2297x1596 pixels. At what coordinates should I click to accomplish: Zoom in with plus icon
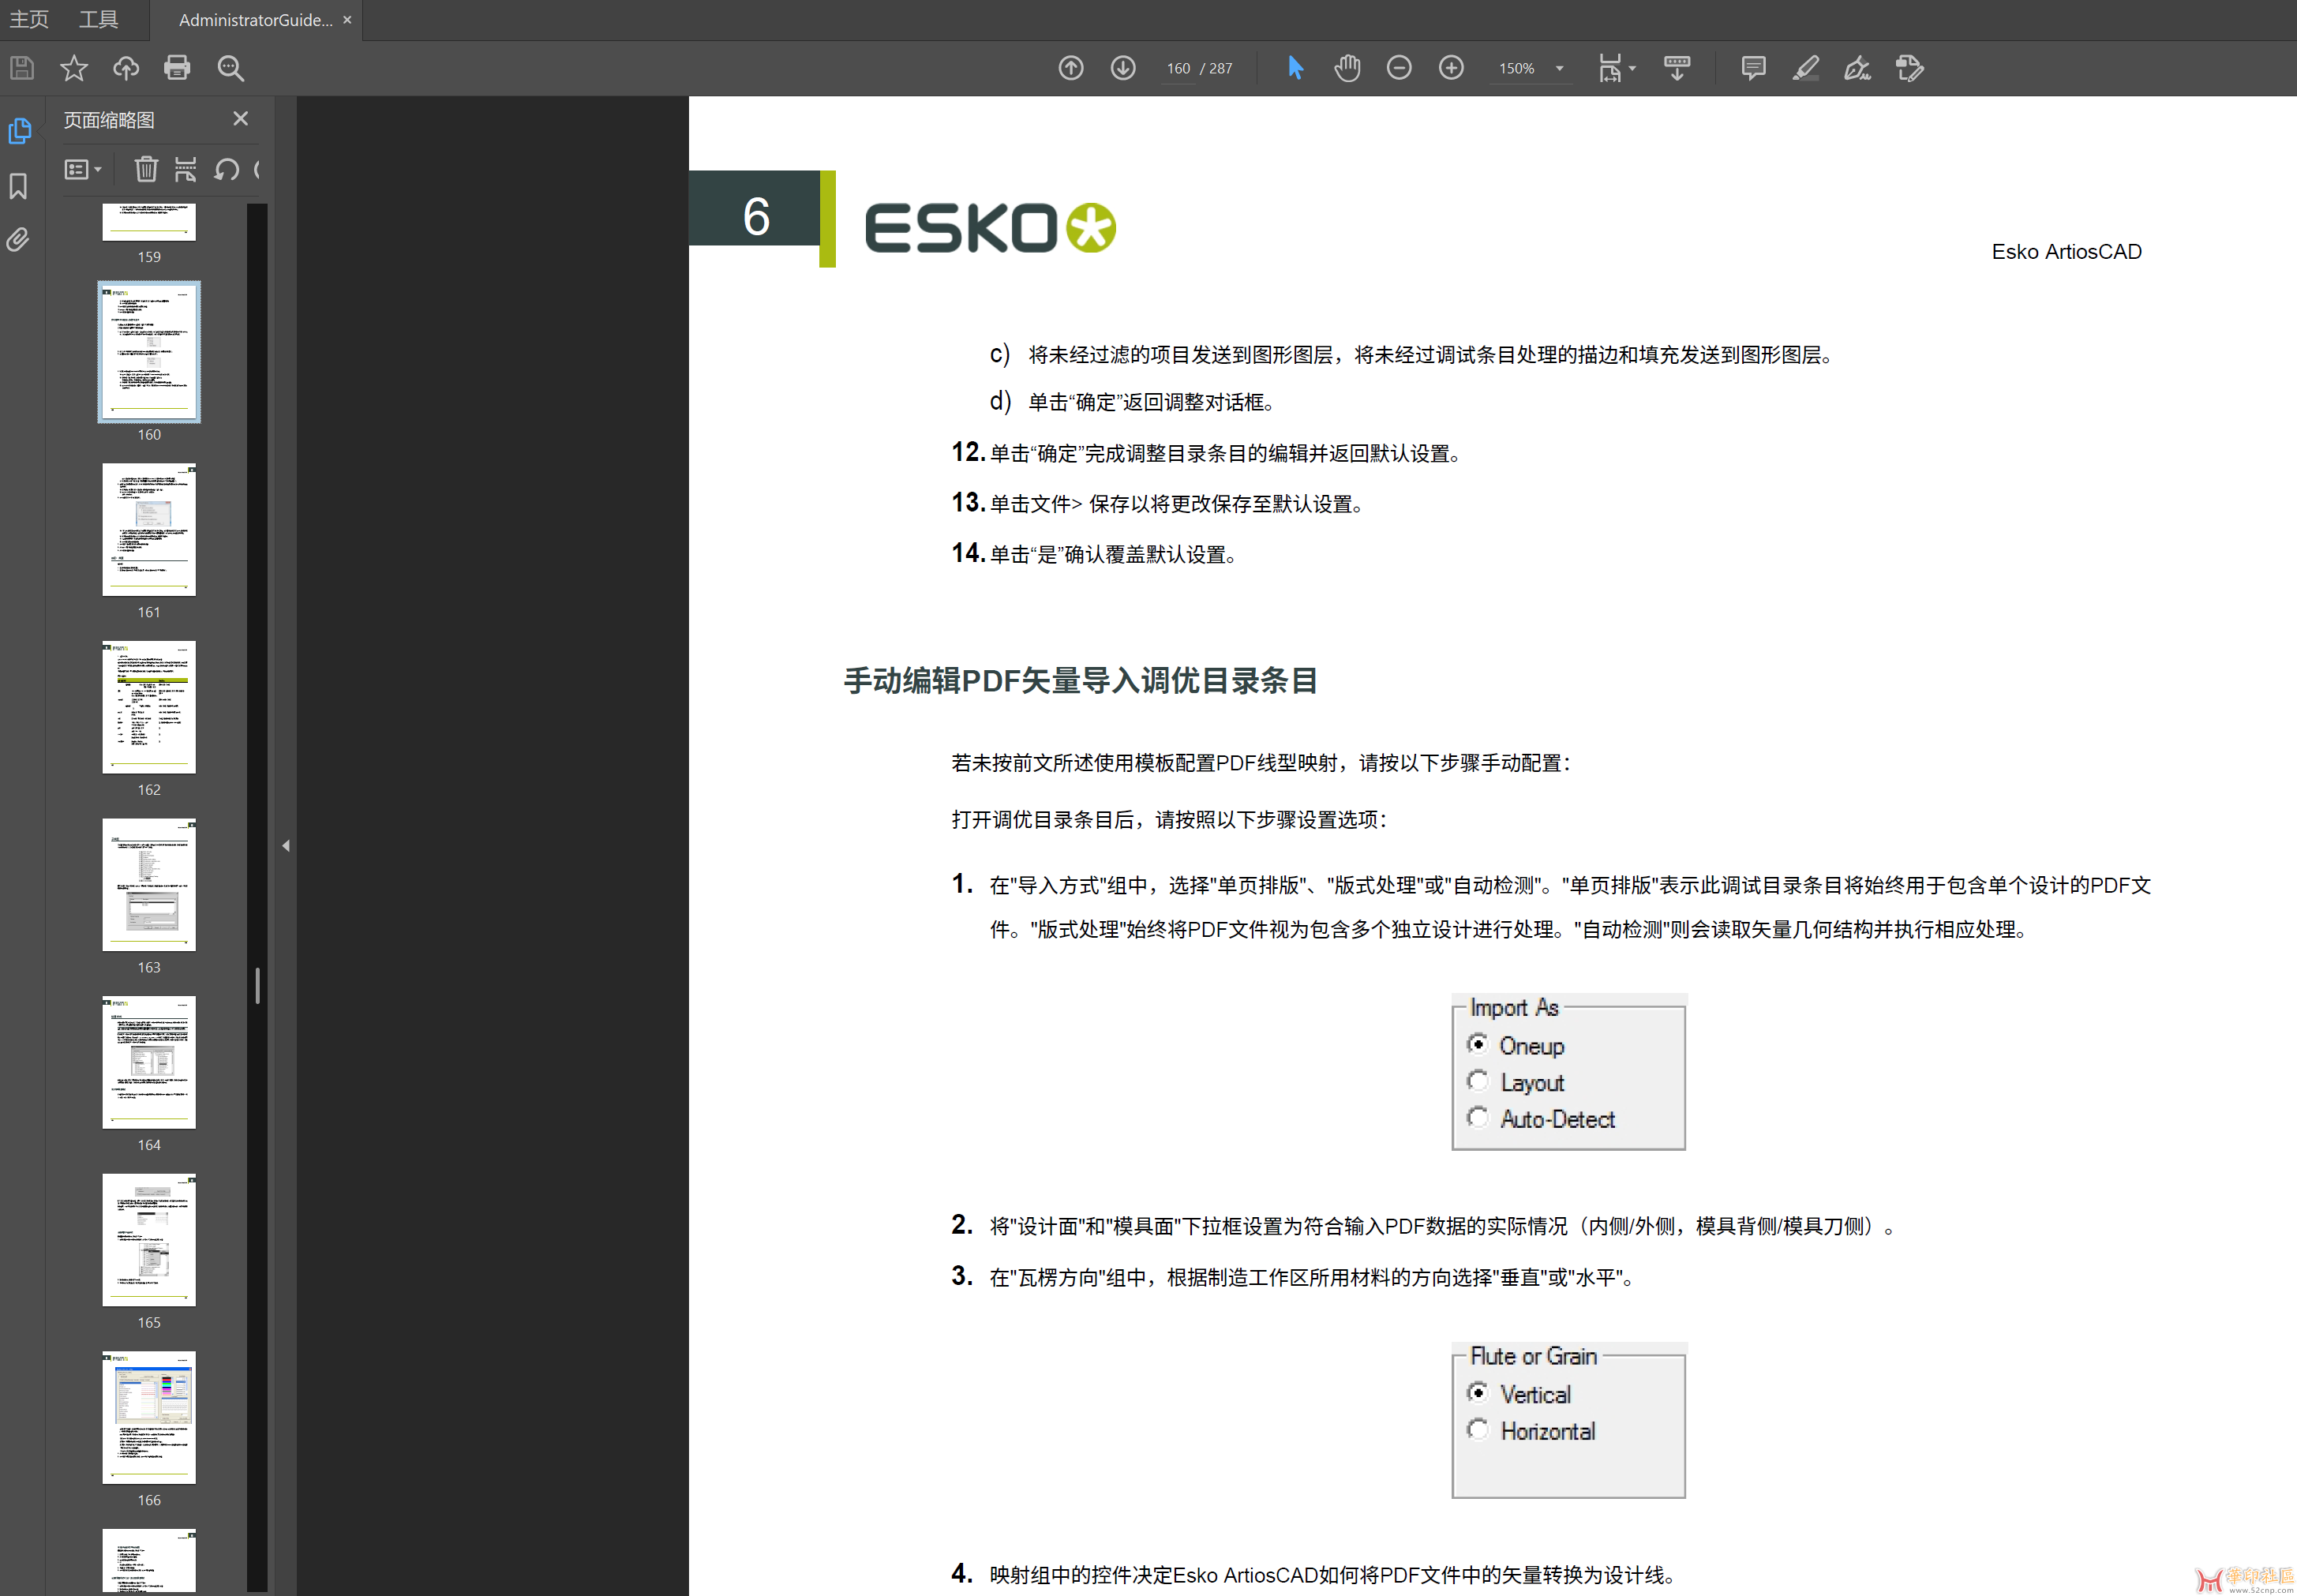tap(1451, 68)
